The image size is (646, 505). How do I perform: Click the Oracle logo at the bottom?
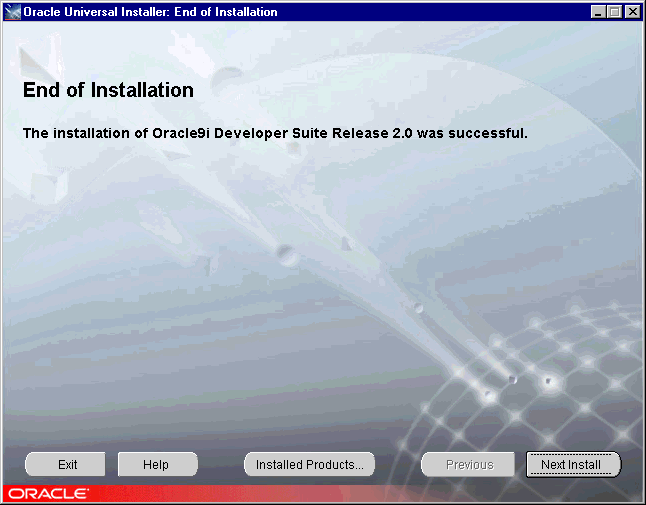click(x=48, y=493)
